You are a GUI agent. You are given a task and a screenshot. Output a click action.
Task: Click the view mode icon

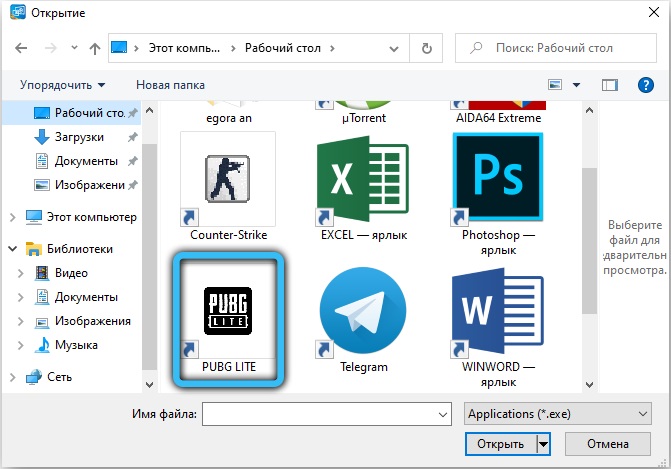point(555,85)
